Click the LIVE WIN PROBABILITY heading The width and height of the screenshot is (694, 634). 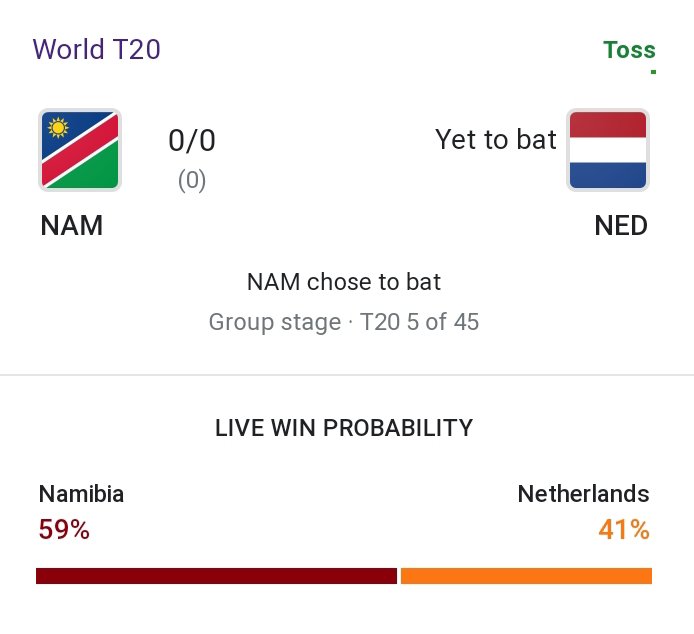tap(344, 428)
